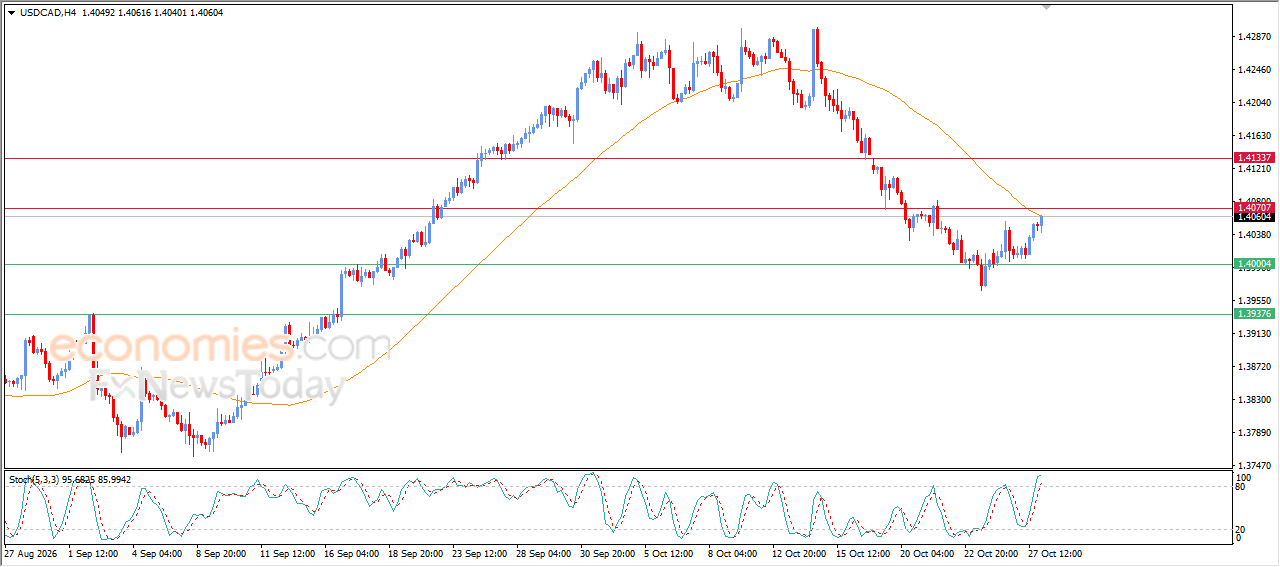Click the 23 Sep 12:00 time label
The height and width of the screenshot is (567, 1280).
[480, 553]
